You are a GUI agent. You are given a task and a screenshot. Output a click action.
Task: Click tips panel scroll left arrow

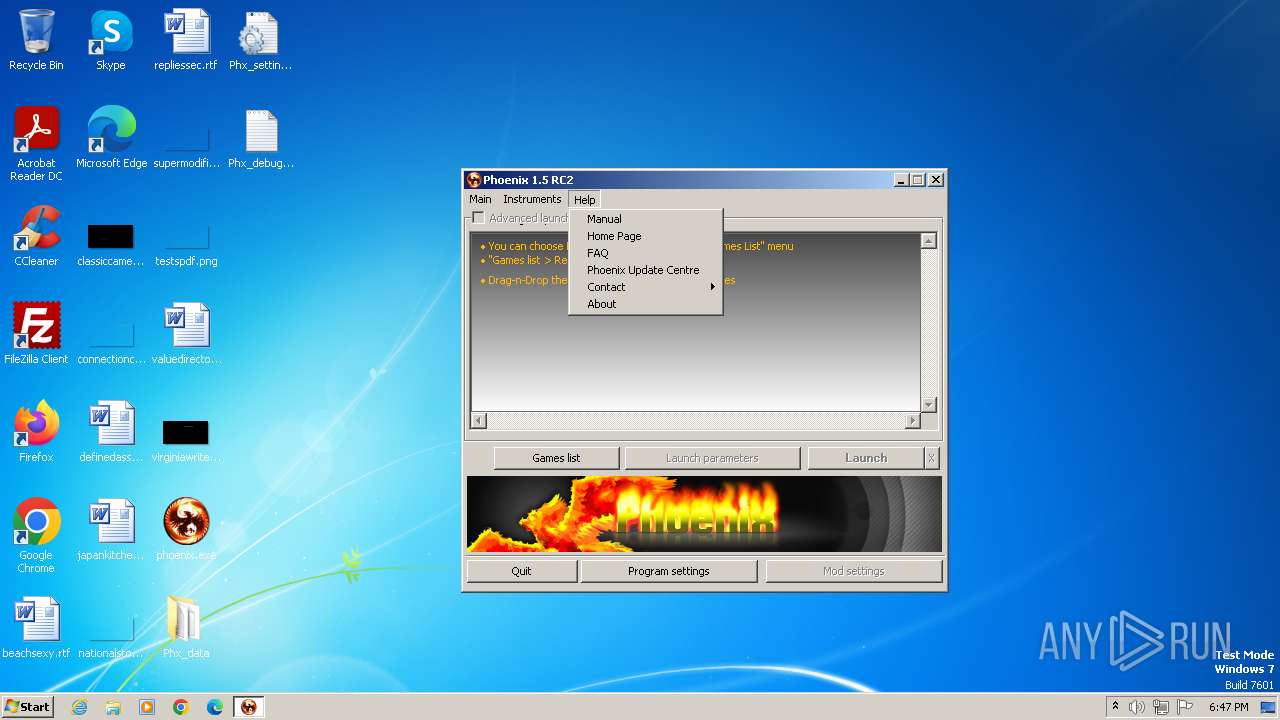tap(478, 421)
